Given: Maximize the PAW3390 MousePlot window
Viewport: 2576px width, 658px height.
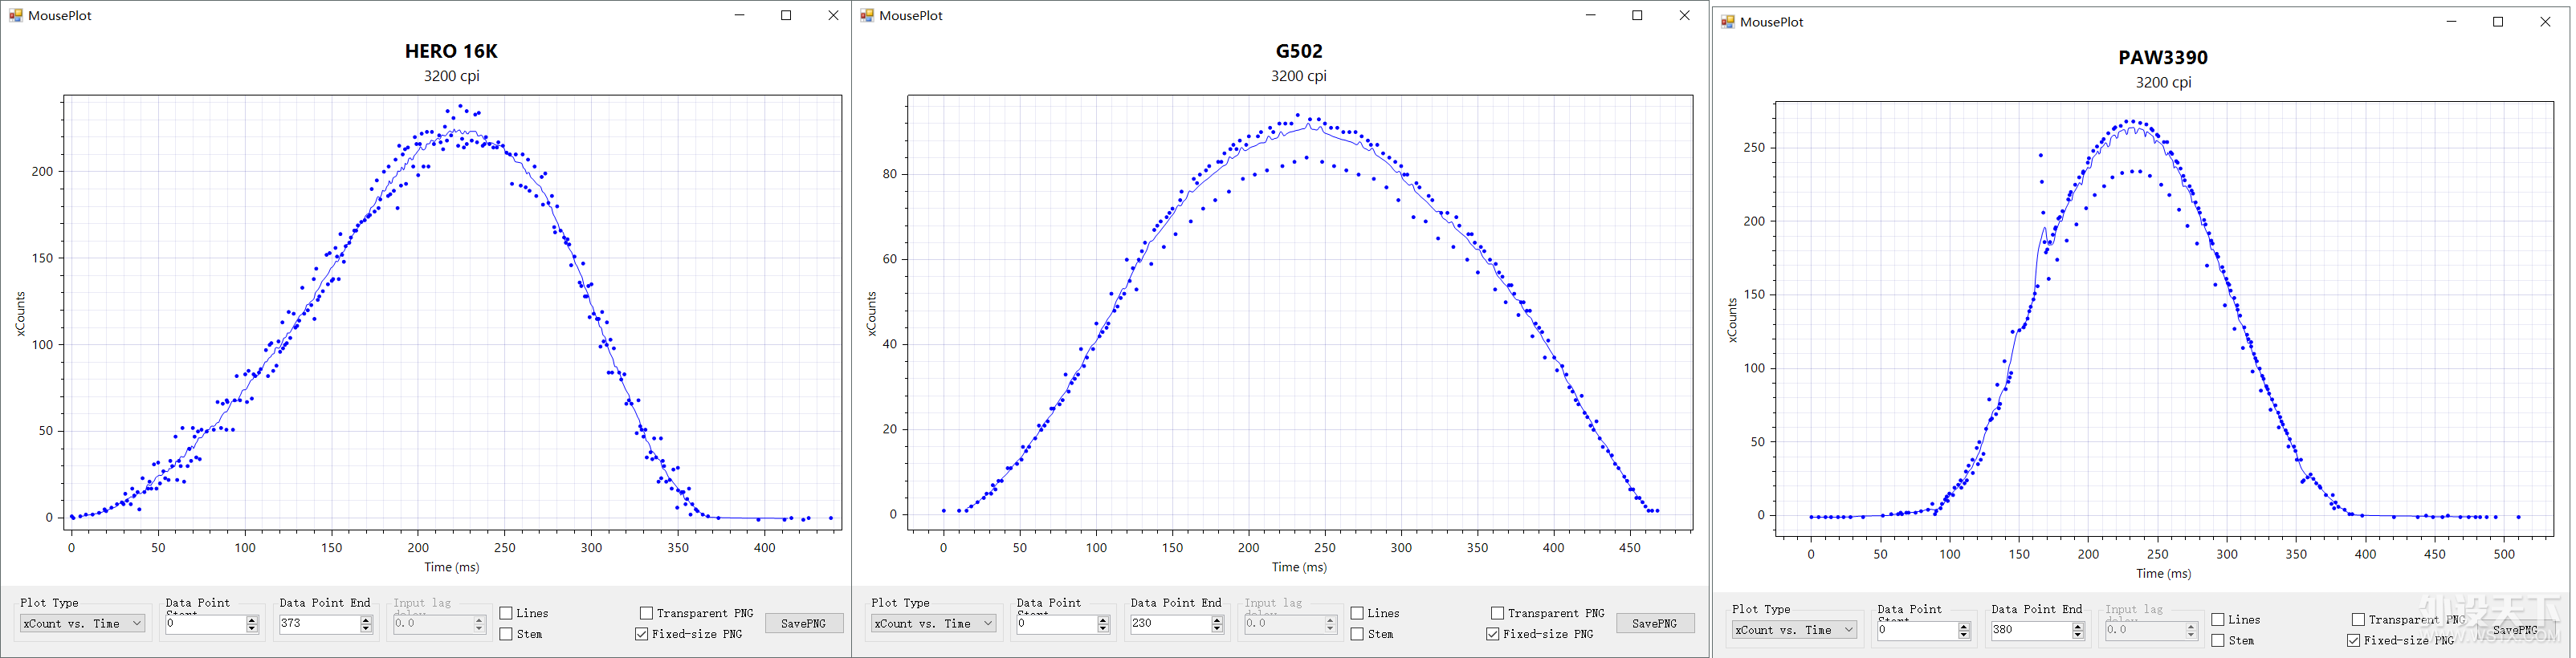Looking at the screenshot, I should click(x=2498, y=21).
